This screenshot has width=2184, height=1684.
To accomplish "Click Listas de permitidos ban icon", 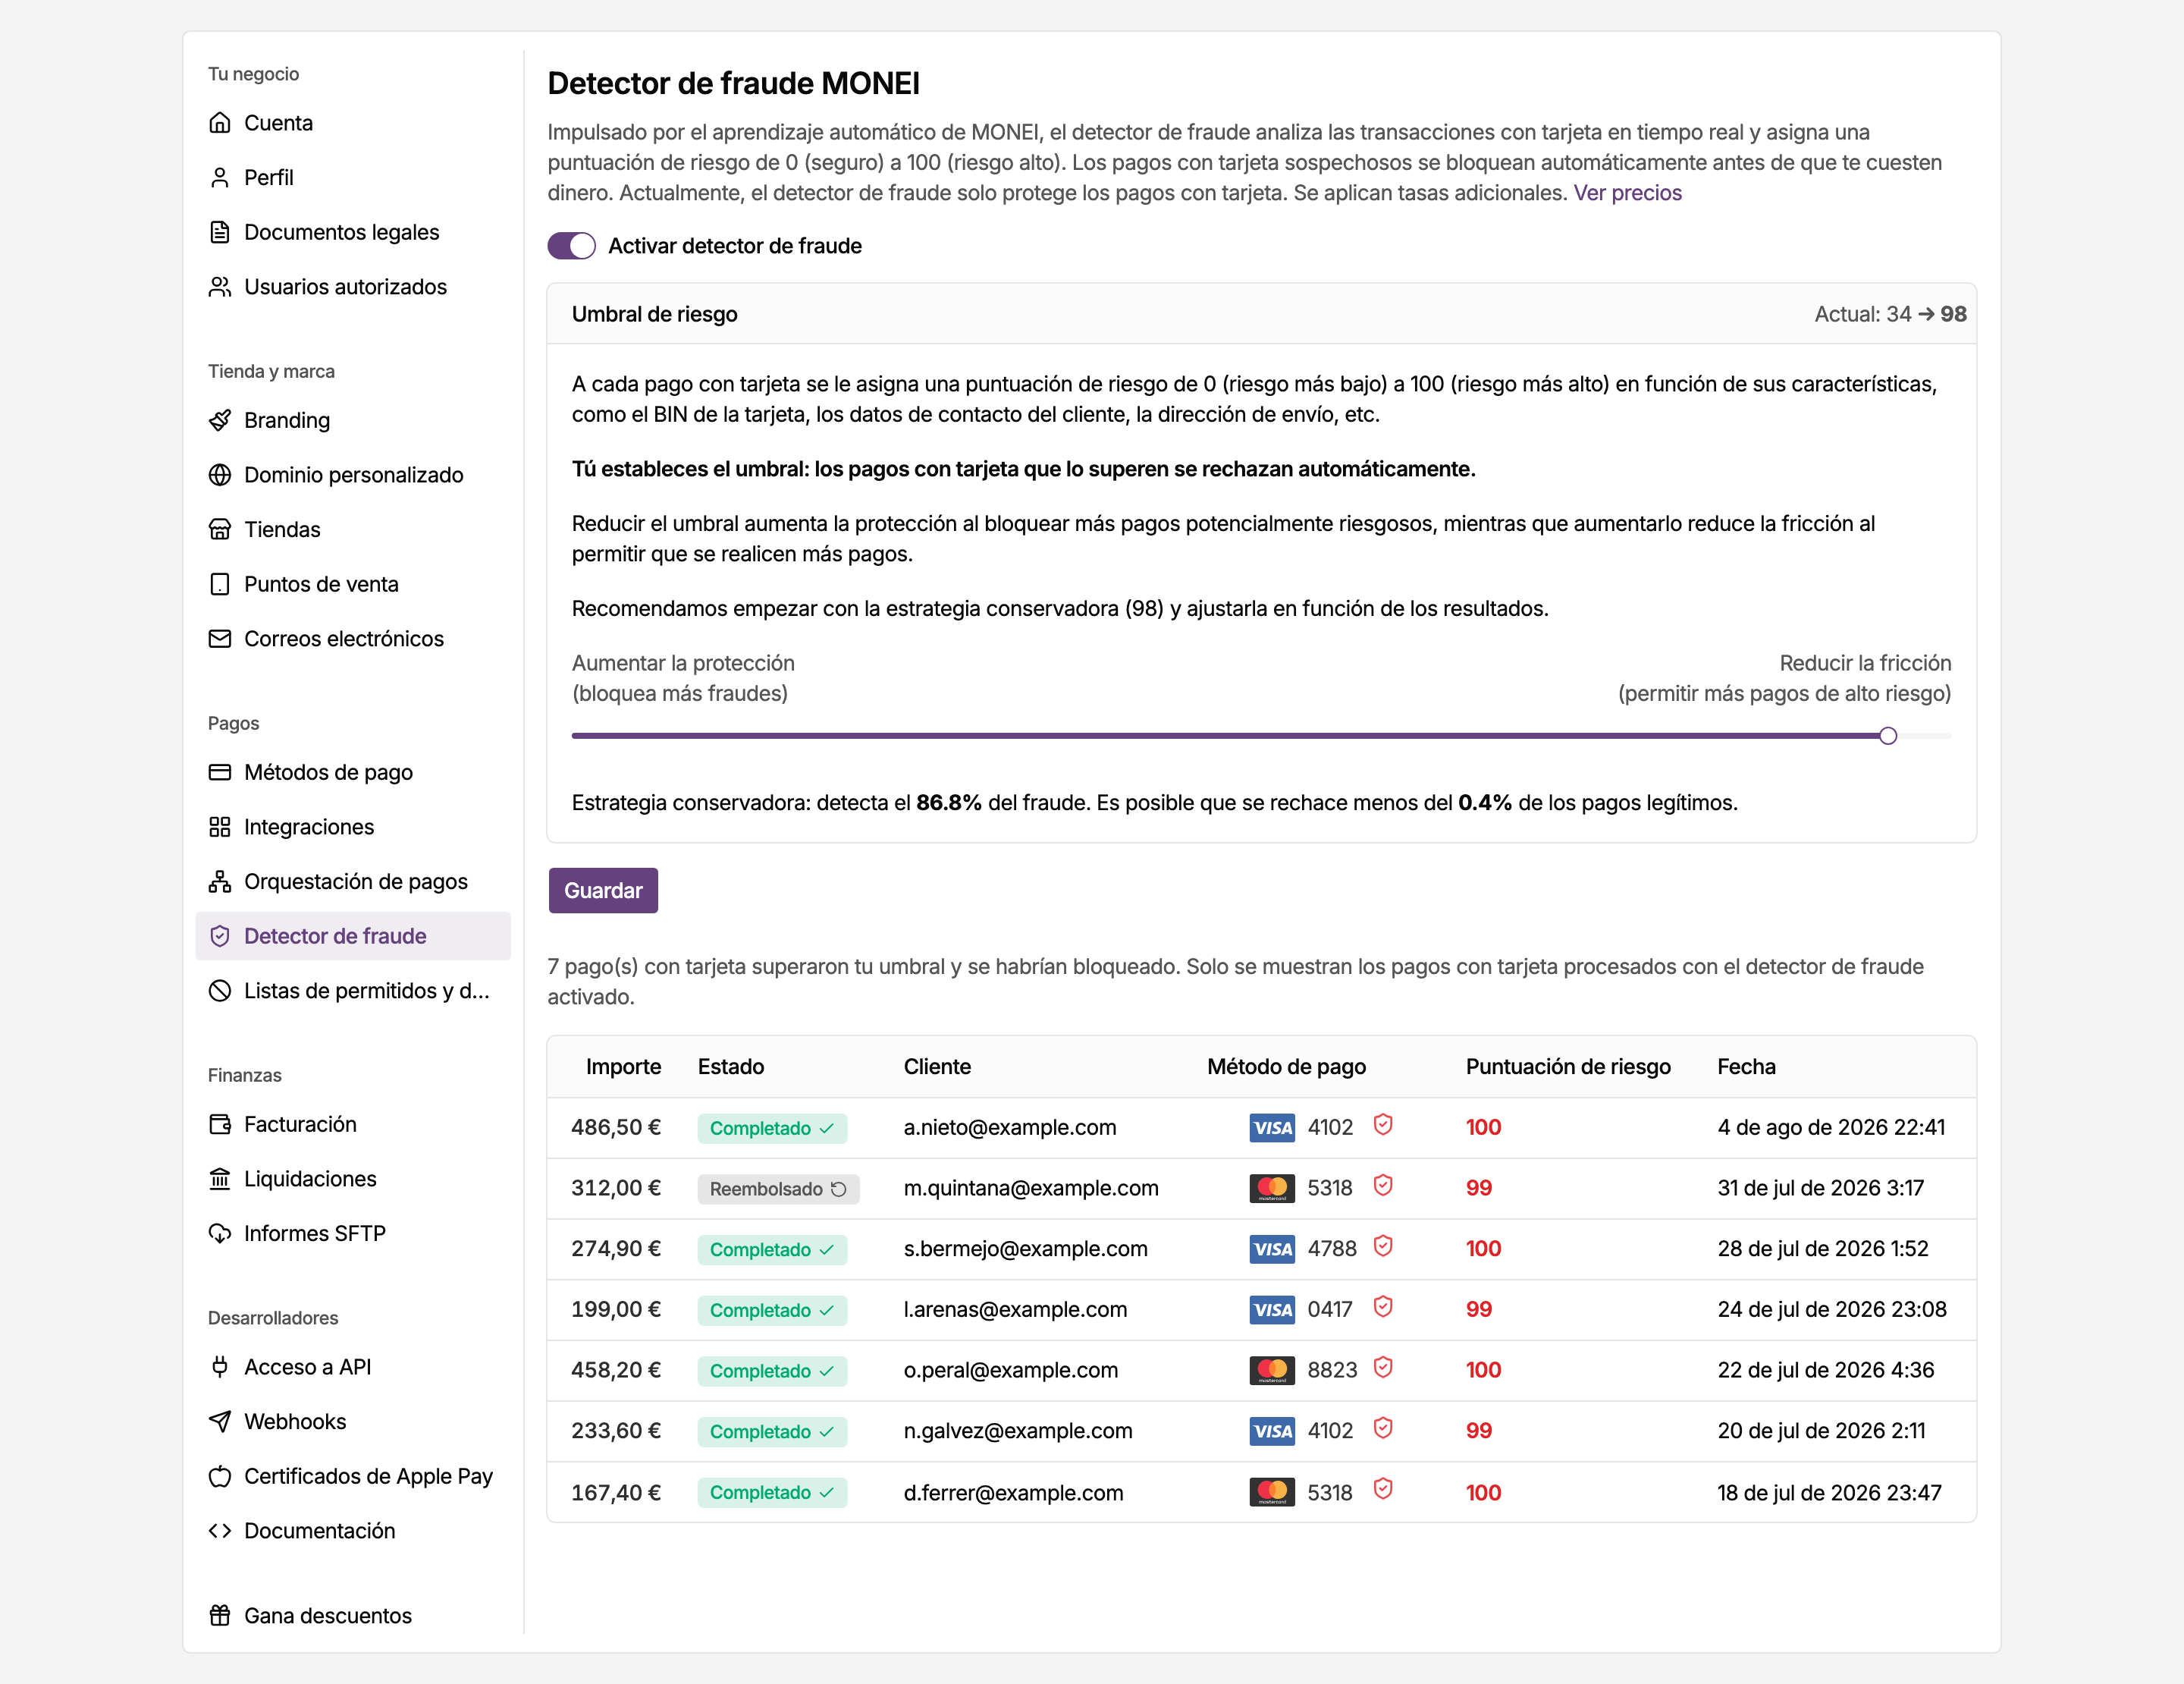I will click(x=220, y=991).
